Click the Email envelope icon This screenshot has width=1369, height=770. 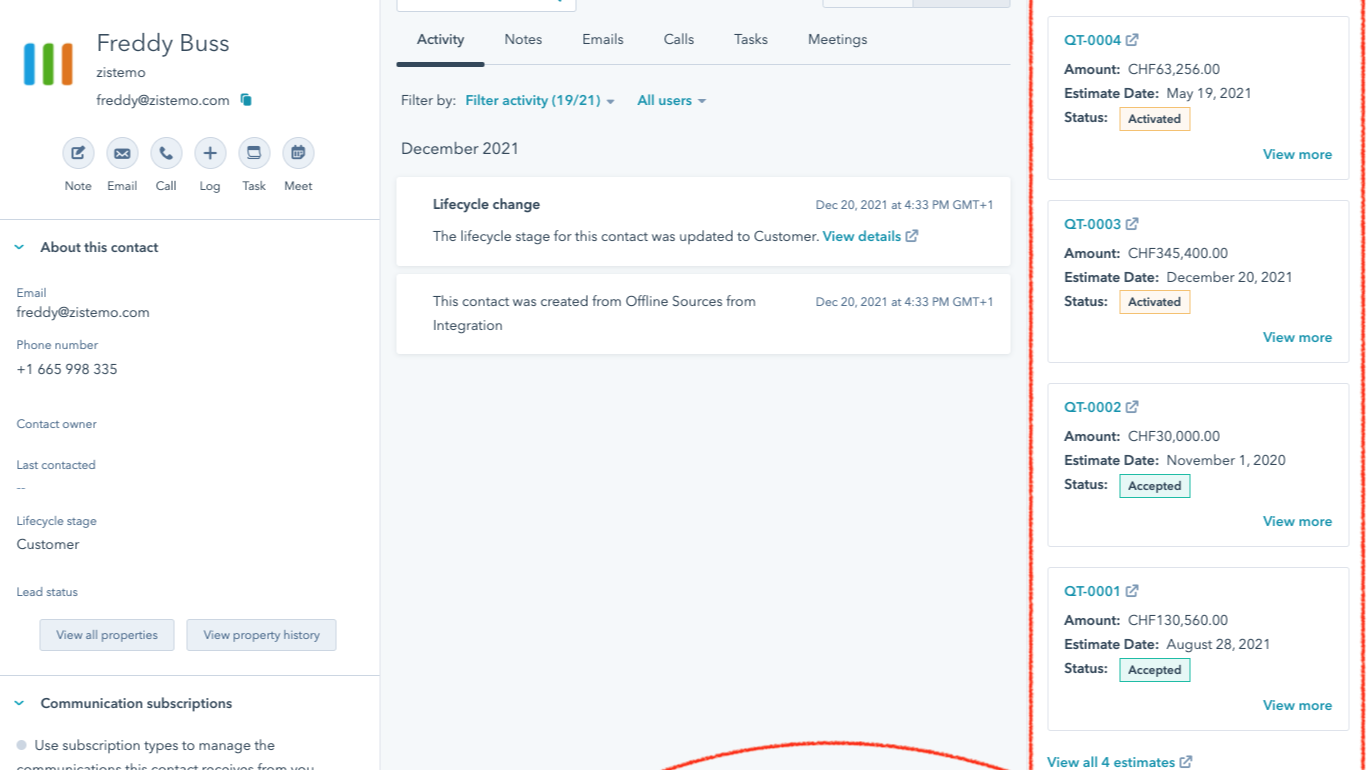pos(122,154)
